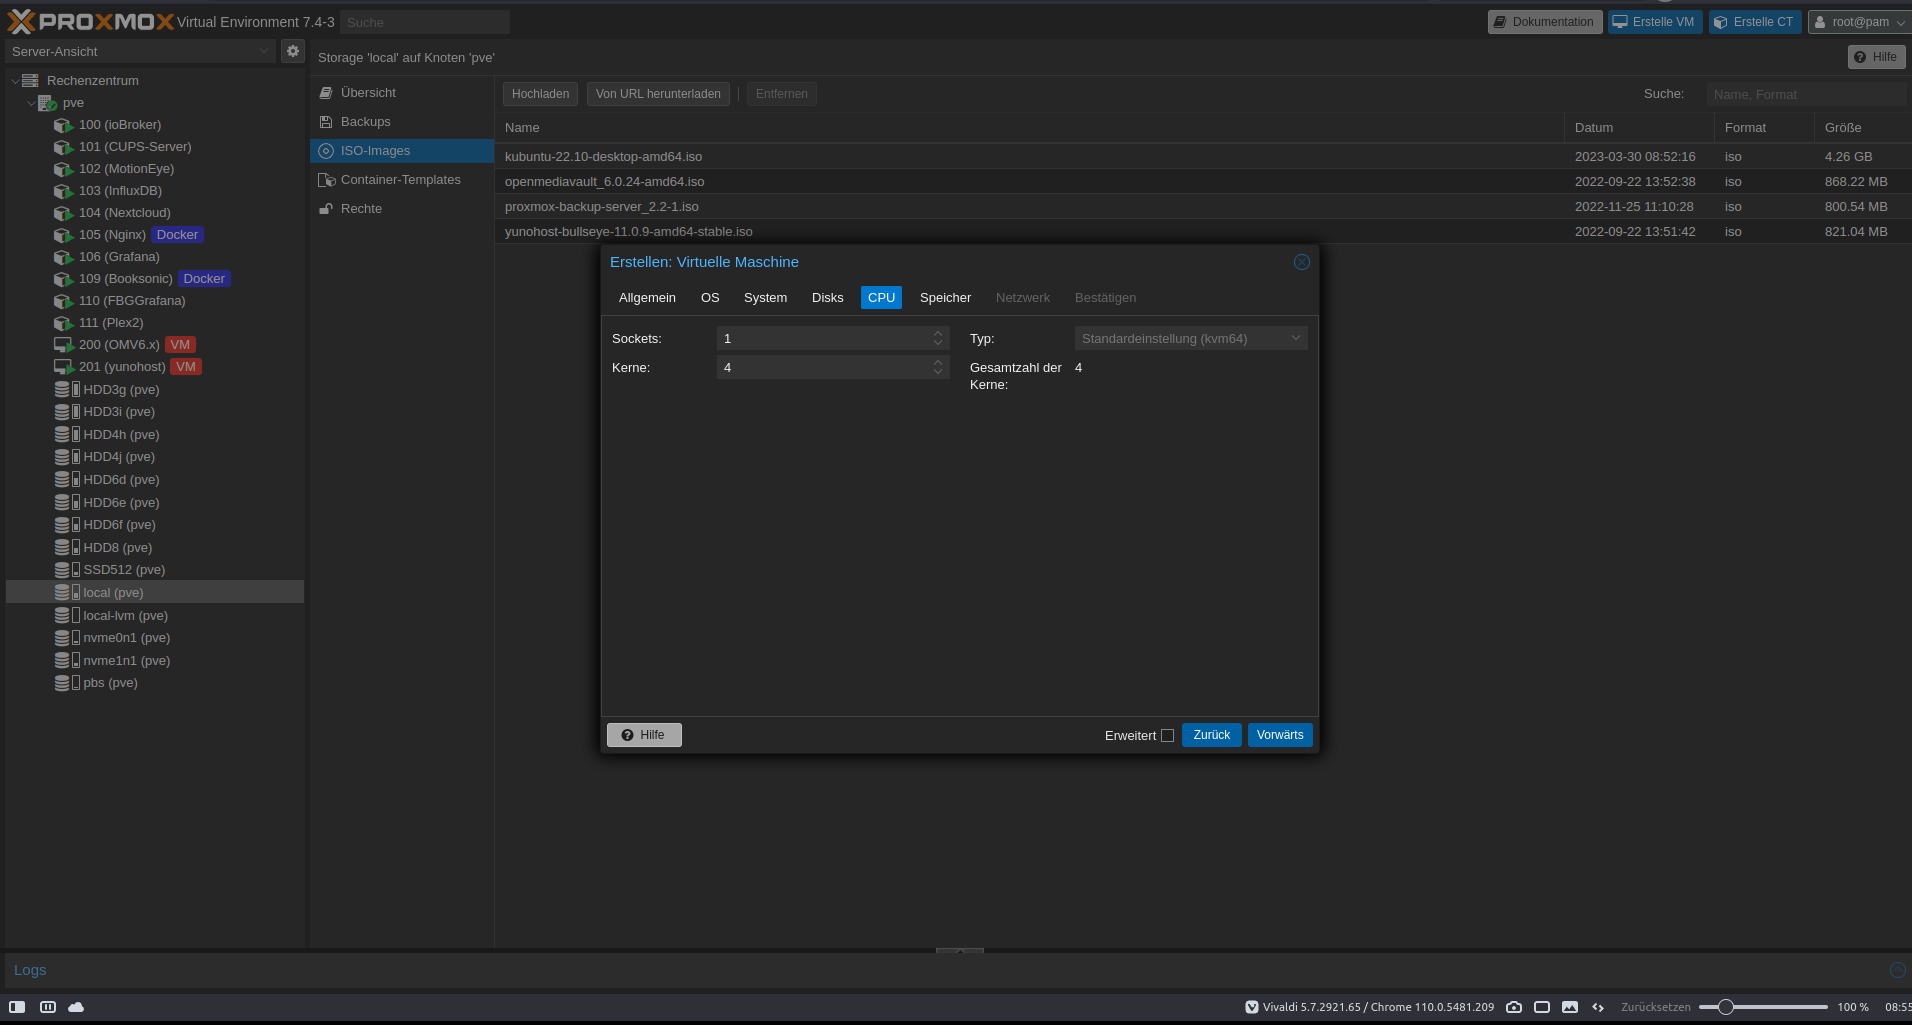1912x1025 pixels.
Task: Switch to System tab
Action: (x=765, y=298)
